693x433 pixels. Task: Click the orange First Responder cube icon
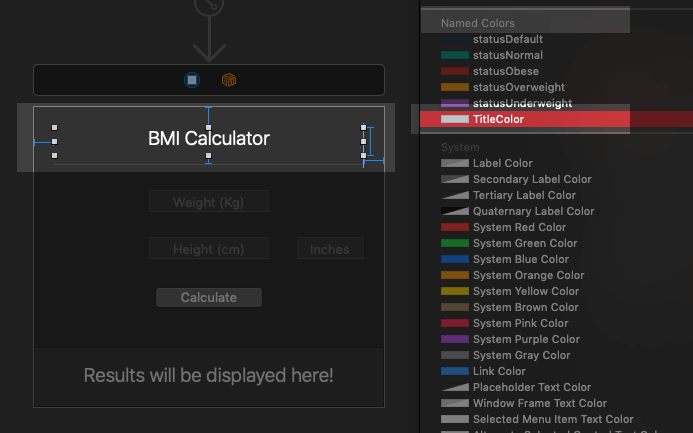[229, 79]
